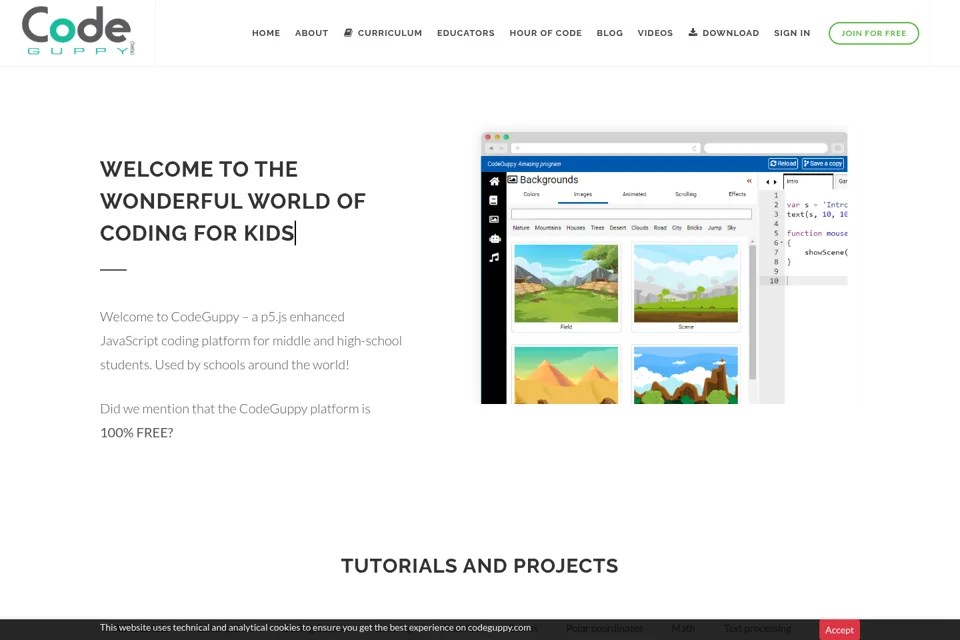Select the Images backgrounds tab

[583, 195]
